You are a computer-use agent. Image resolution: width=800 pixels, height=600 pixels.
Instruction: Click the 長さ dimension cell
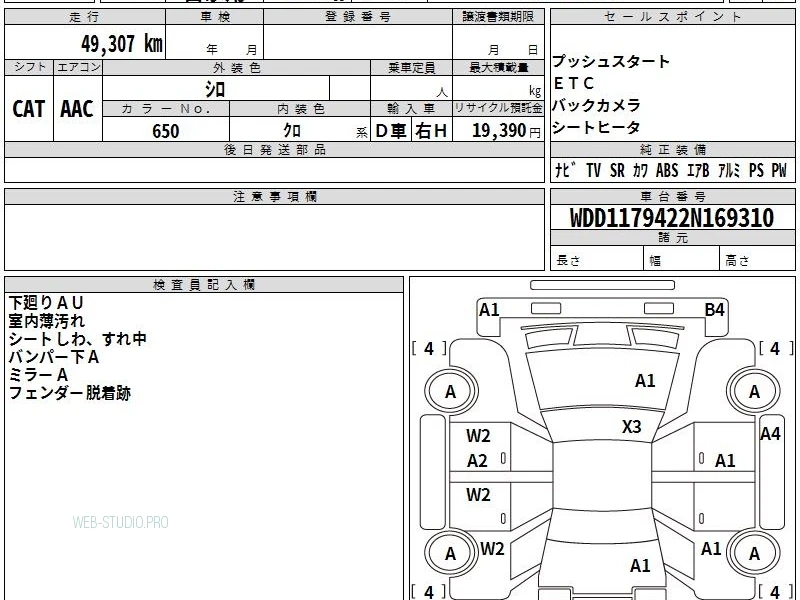(597, 260)
